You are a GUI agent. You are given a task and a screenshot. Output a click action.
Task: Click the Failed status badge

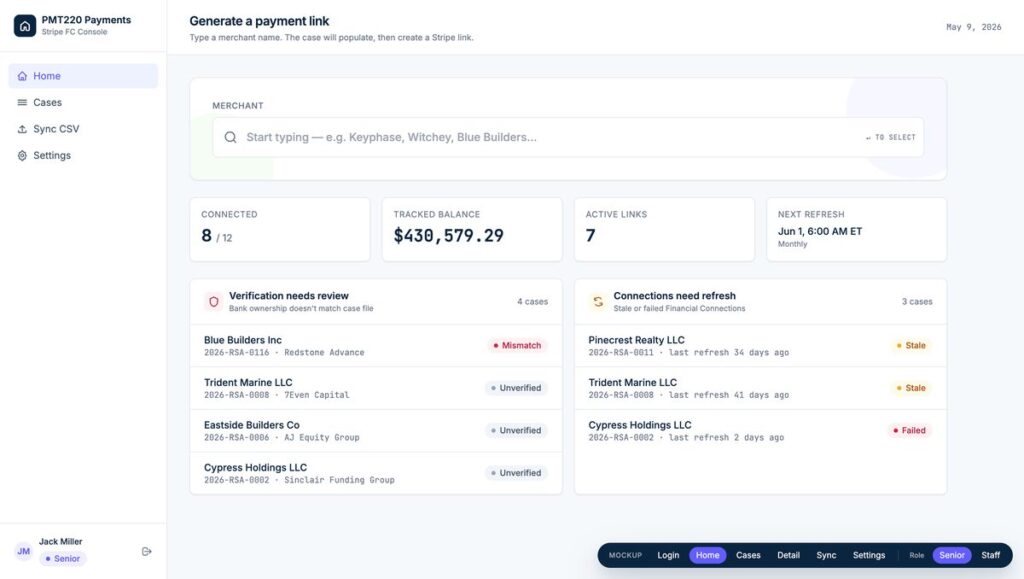click(909, 430)
